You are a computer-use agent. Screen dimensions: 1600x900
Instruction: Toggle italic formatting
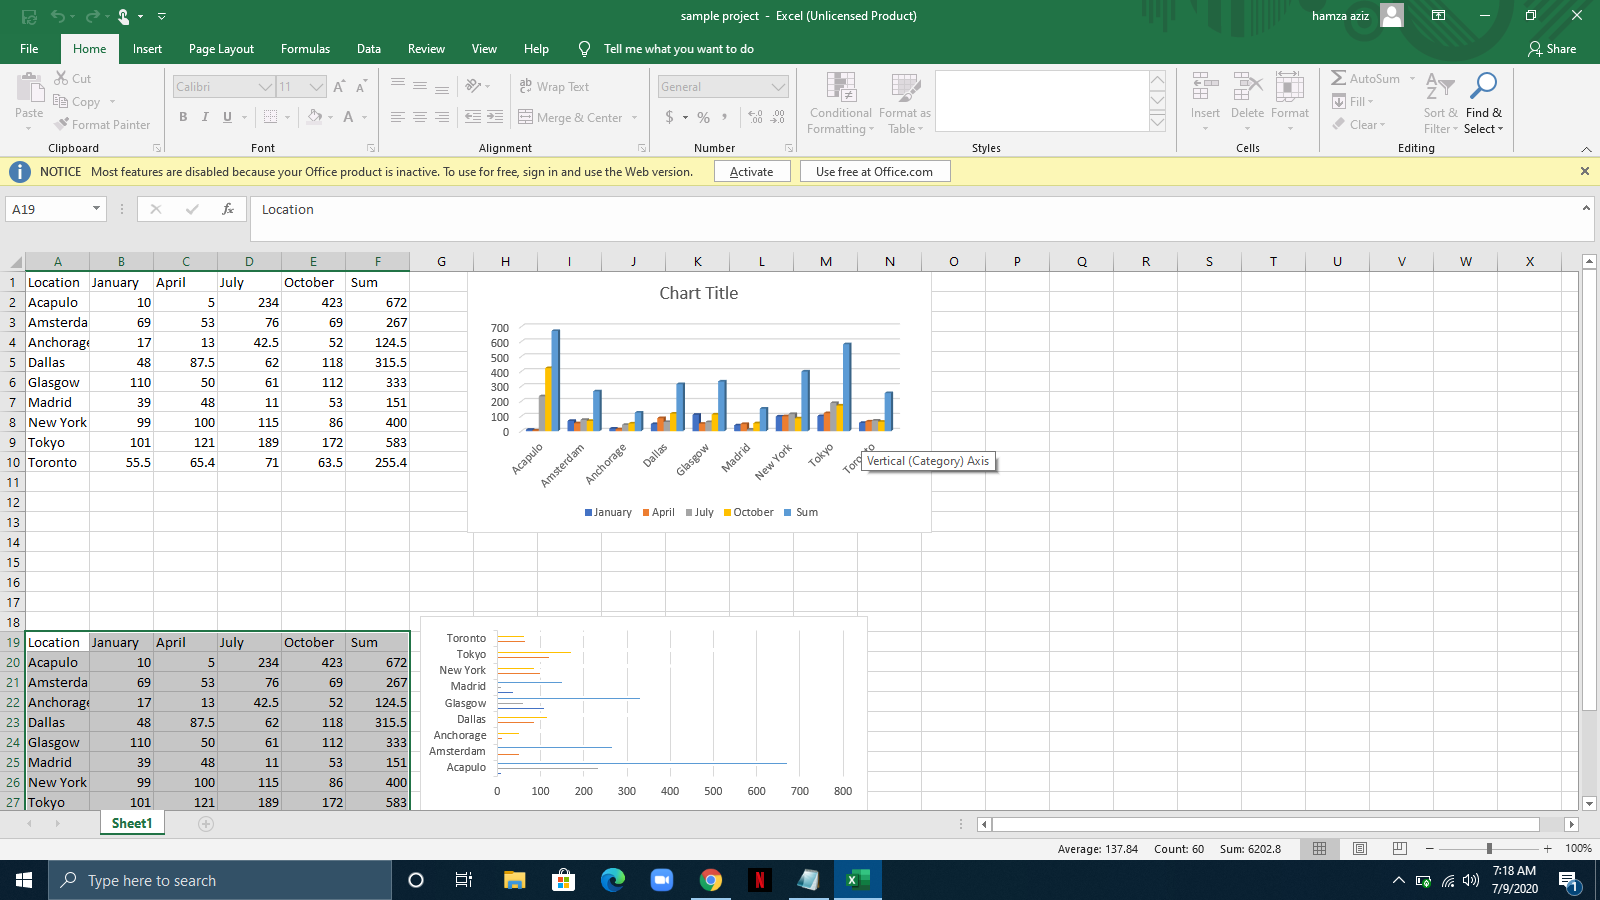tap(205, 117)
